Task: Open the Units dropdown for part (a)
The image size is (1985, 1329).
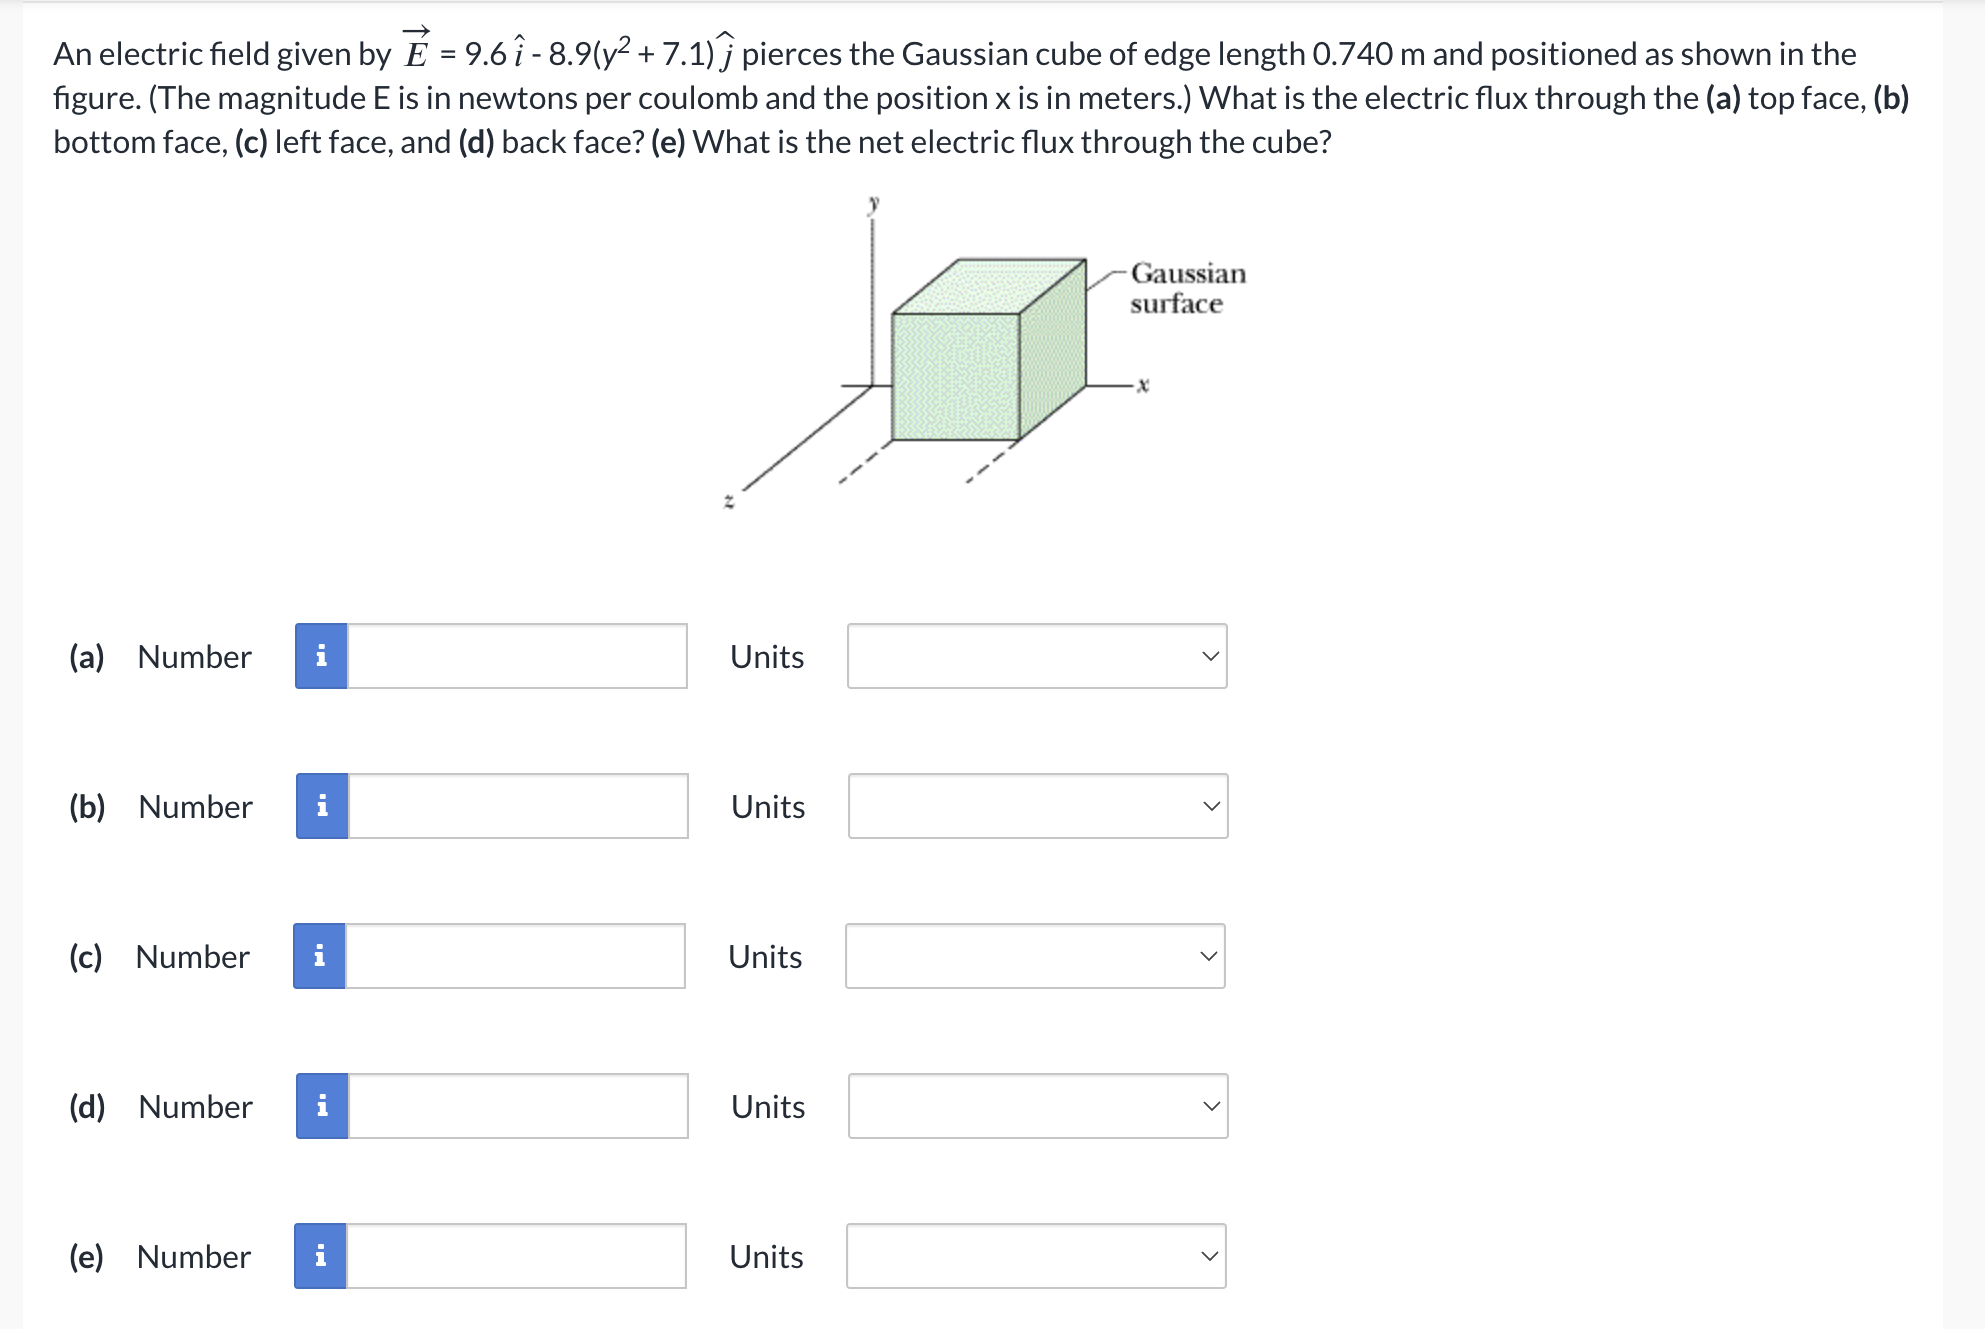Action: [1036, 656]
